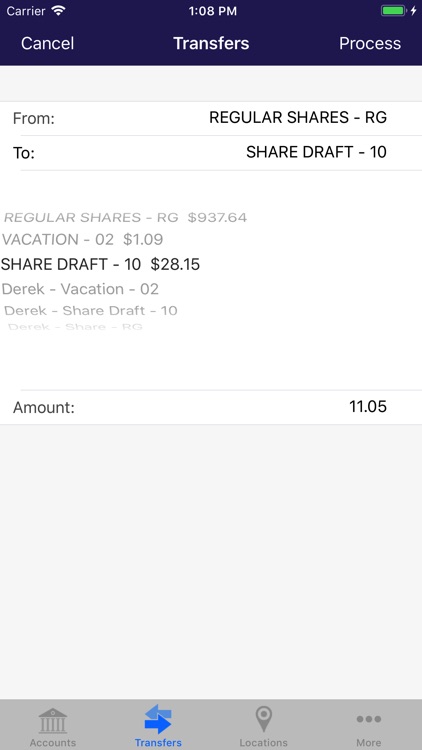This screenshot has height=750, width=422.
Task: Open the To account selector
Action: (x=211, y=153)
